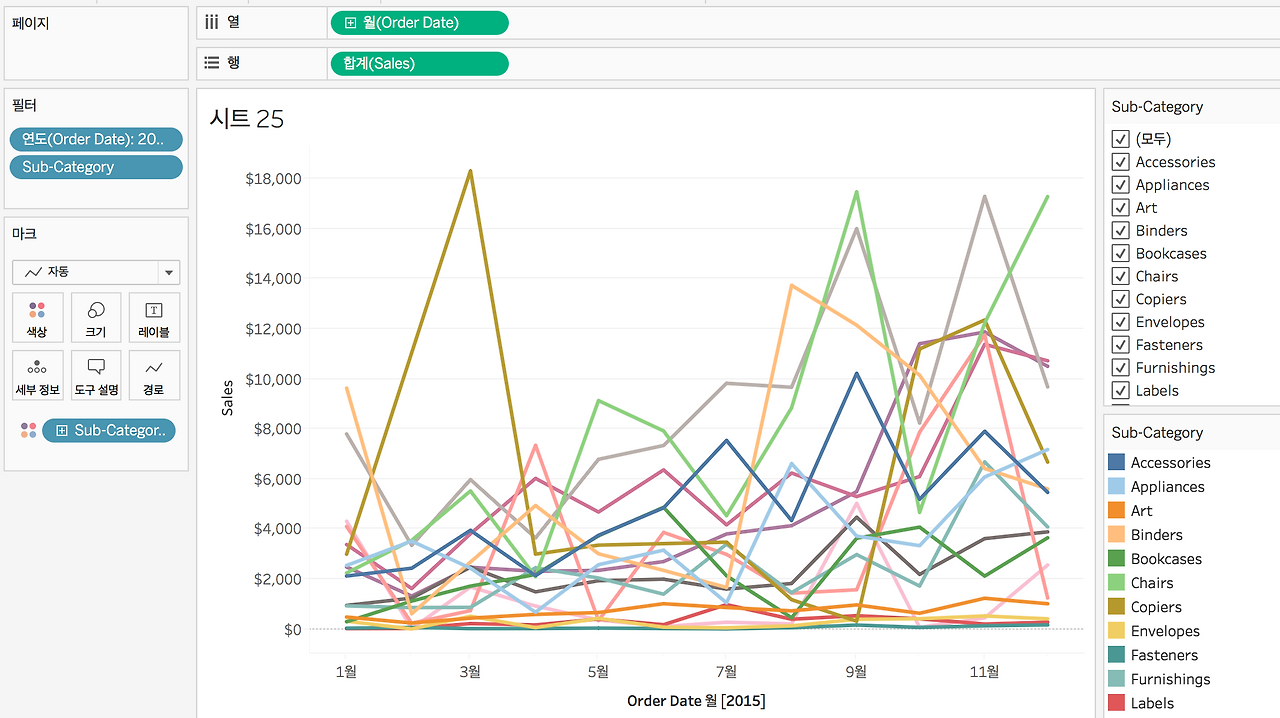Click the color dots icon beside Sub-Category pill

point(28,430)
